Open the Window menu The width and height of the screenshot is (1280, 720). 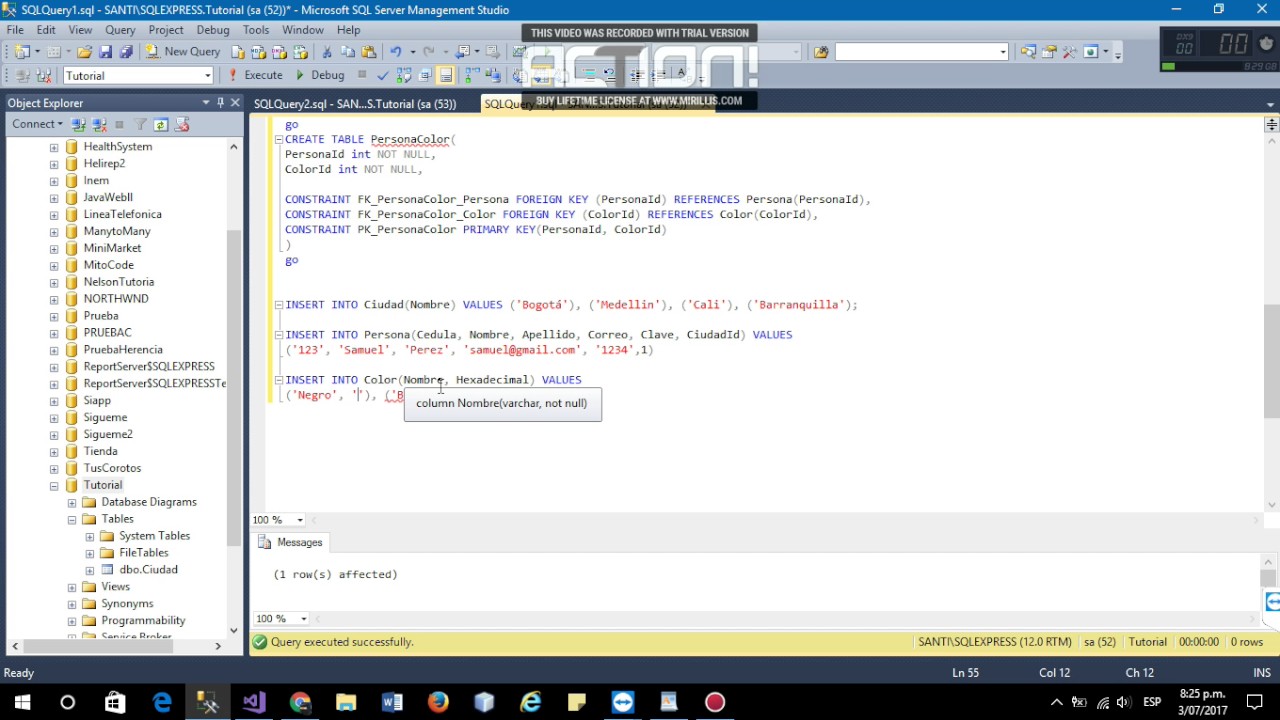click(303, 30)
